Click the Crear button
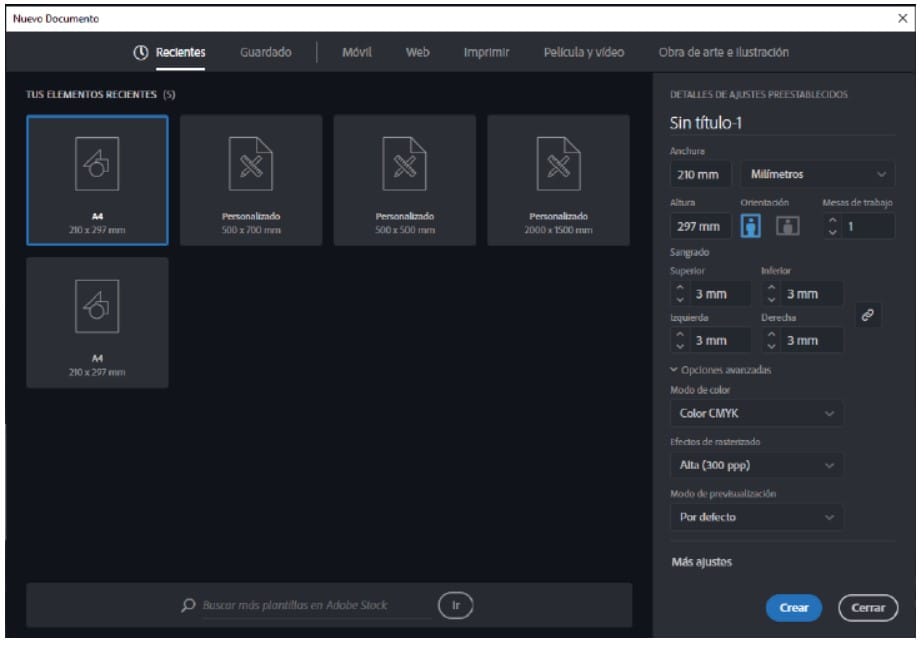This screenshot has width=924, height=645. 793,608
